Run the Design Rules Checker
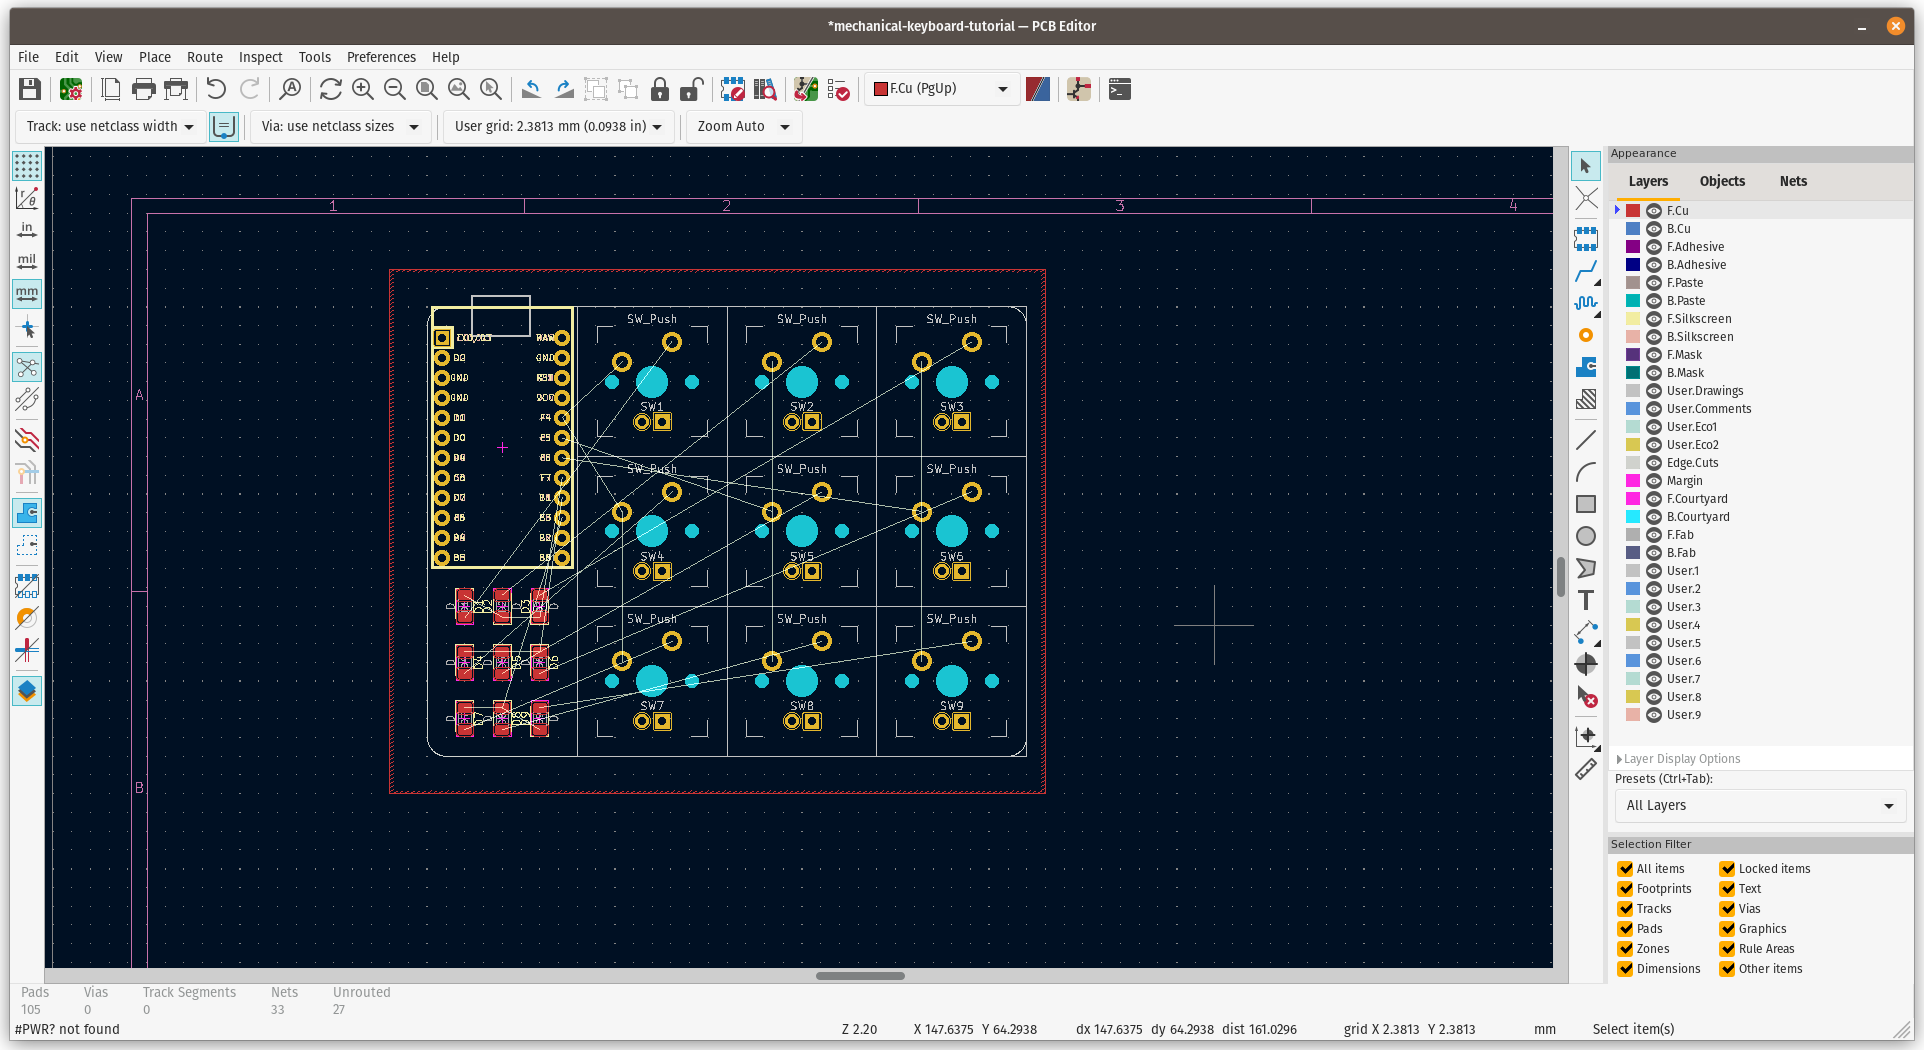 [840, 89]
